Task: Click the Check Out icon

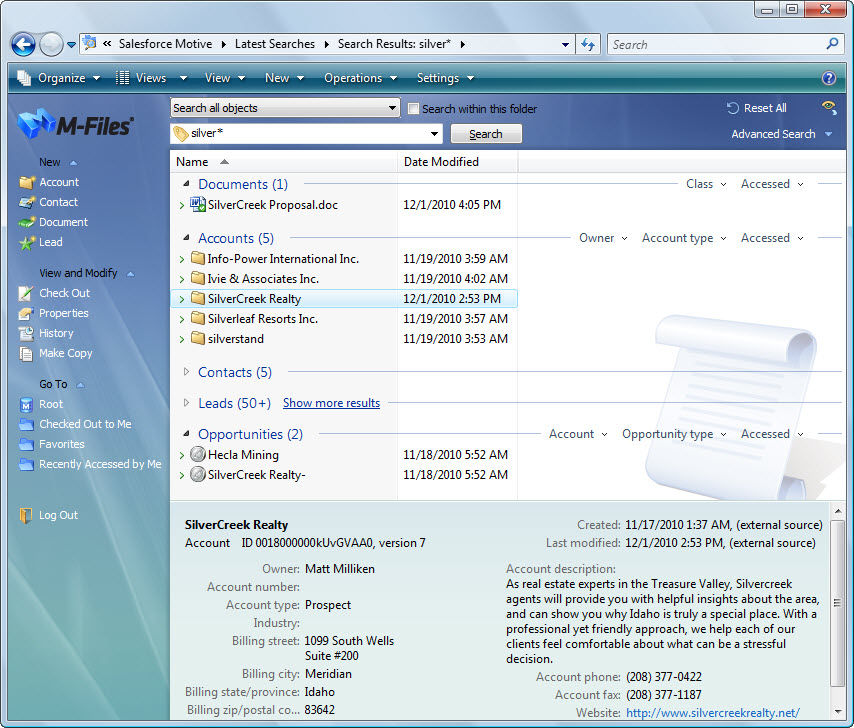Action: [x=26, y=293]
